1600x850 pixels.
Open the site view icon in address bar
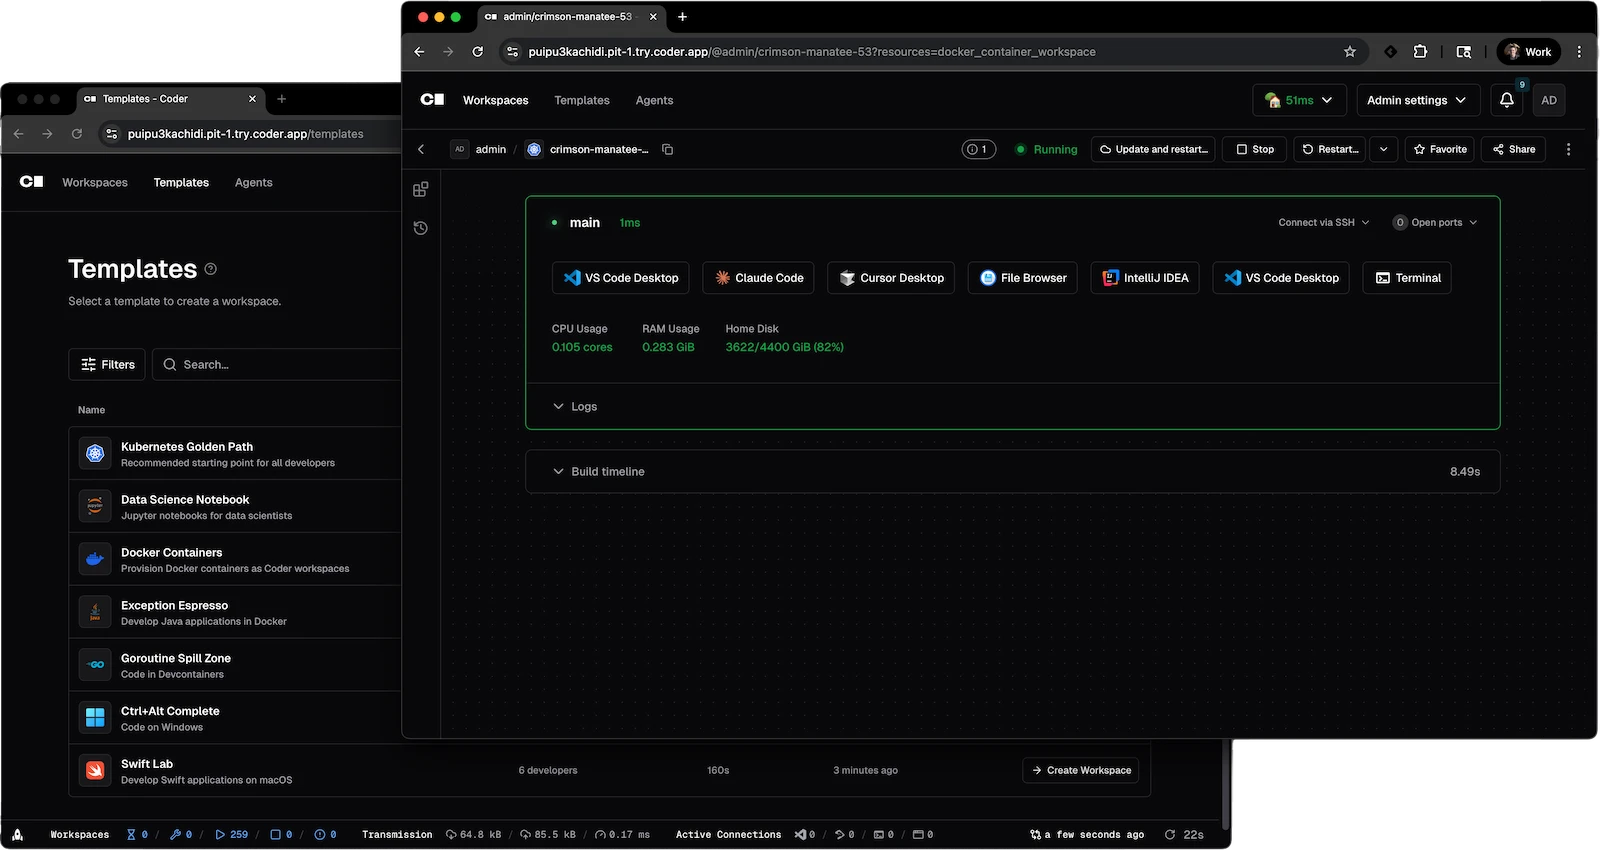coord(512,52)
